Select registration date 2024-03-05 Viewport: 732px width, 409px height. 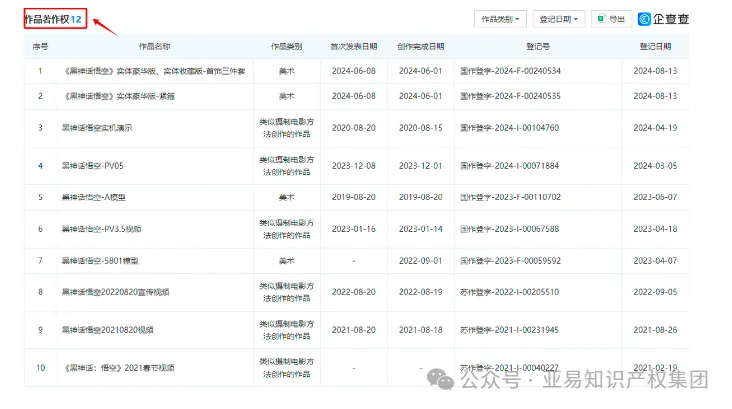point(655,166)
